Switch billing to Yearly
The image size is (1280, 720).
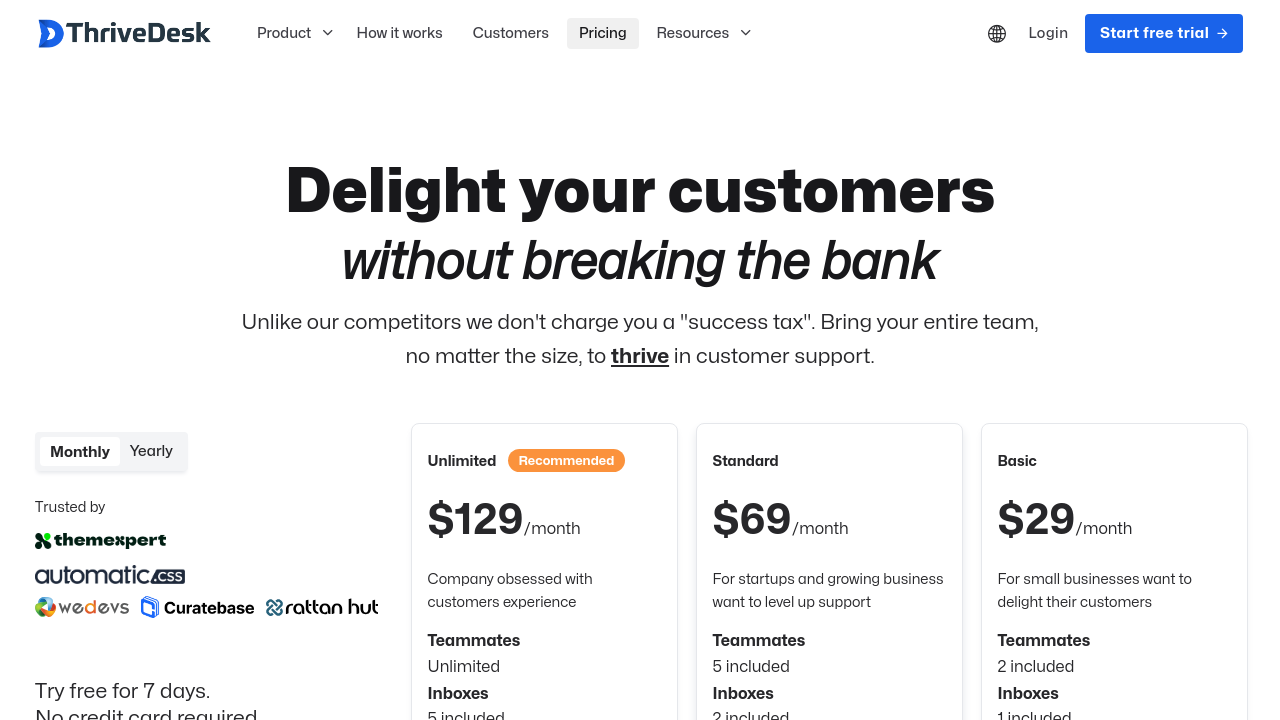151,451
